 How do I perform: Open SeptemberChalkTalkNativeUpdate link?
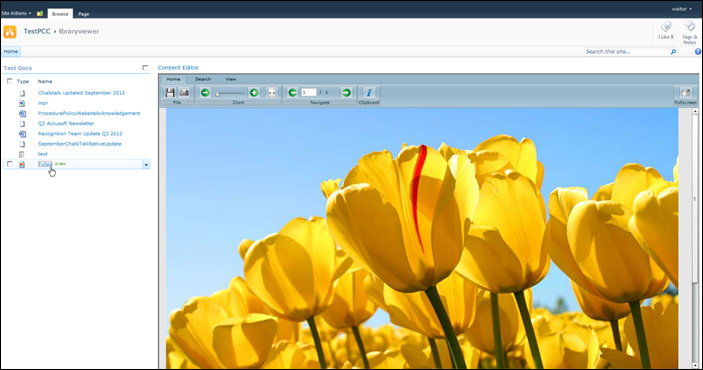pyautogui.click(x=80, y=144)
